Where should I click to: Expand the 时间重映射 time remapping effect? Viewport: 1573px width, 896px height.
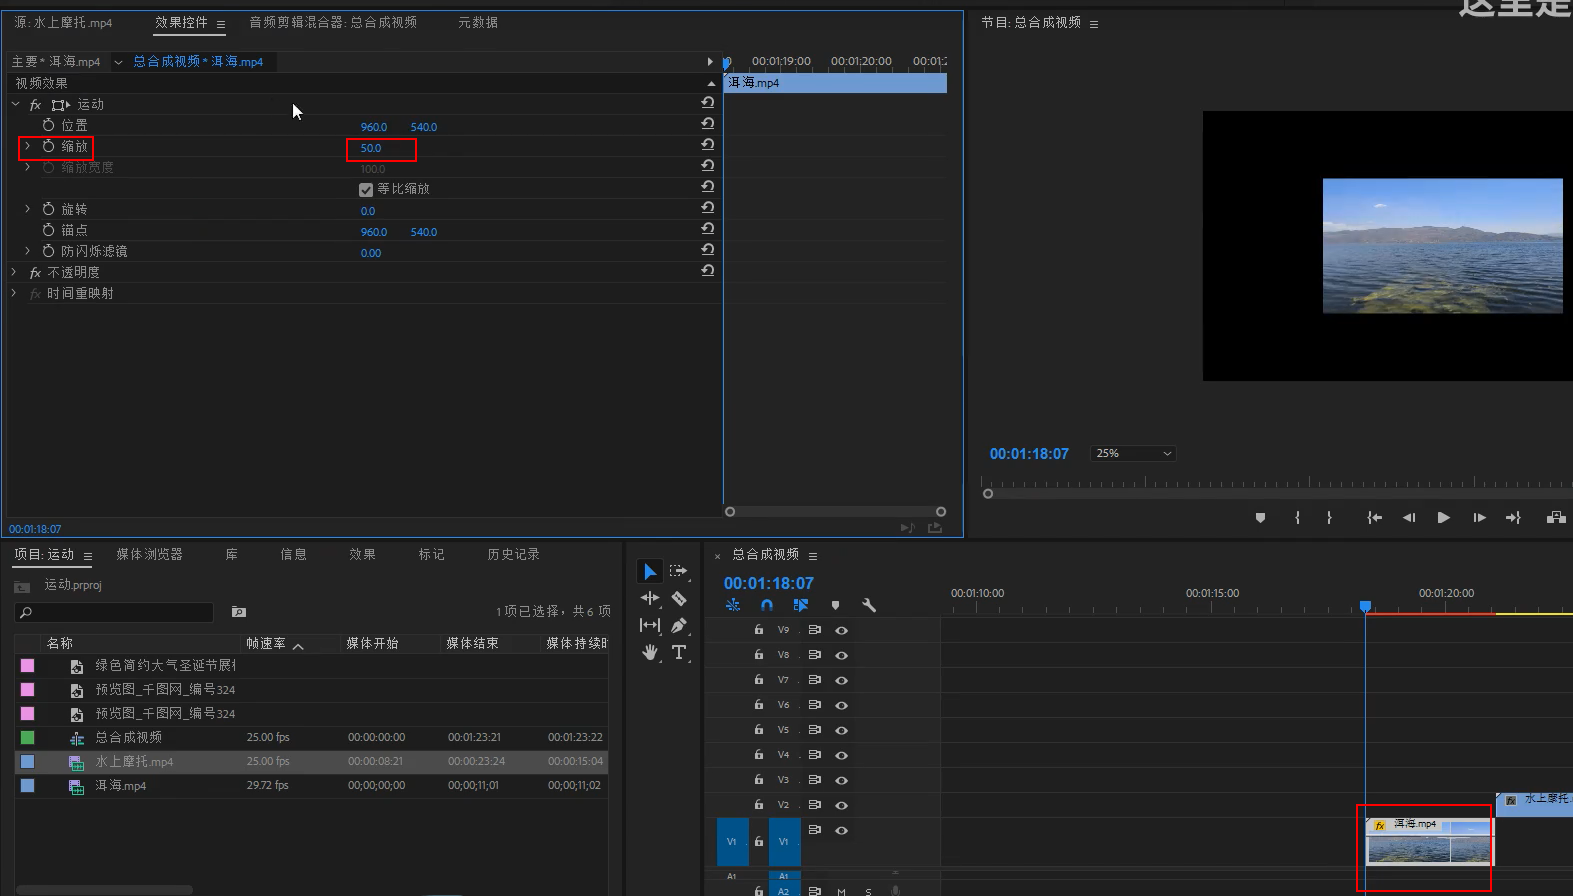point(14,293)
